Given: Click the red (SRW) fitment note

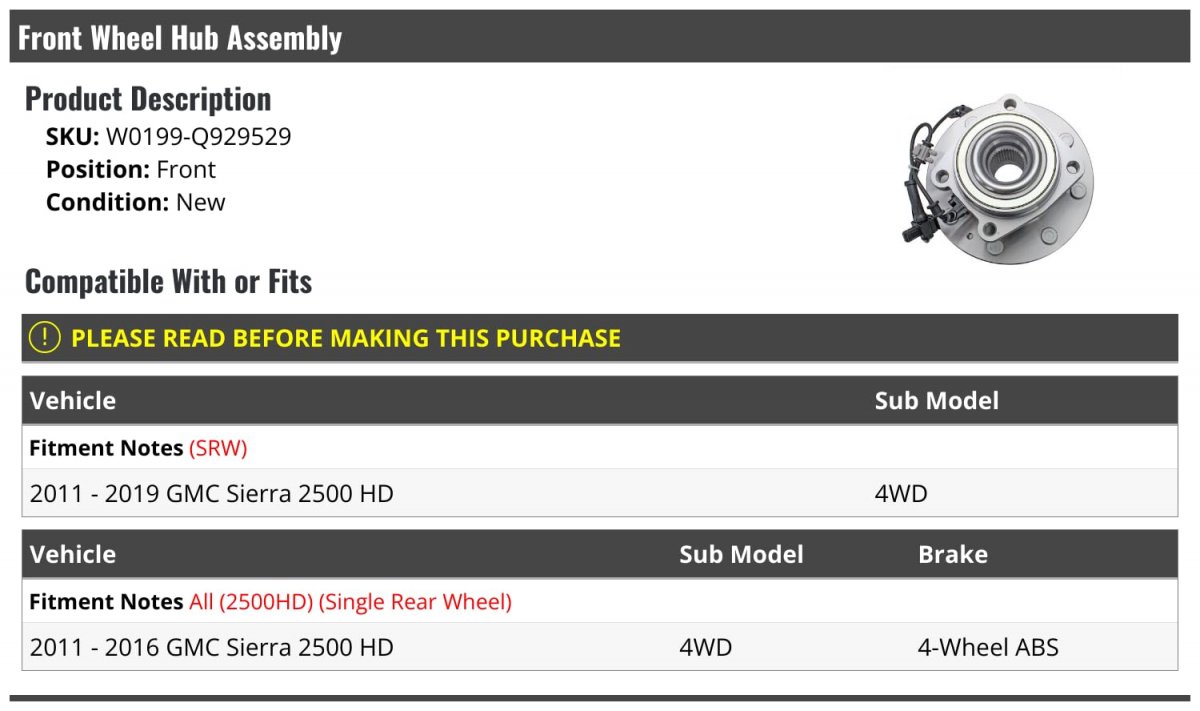Looking at the screenshot, I should (x=218, y=448).
